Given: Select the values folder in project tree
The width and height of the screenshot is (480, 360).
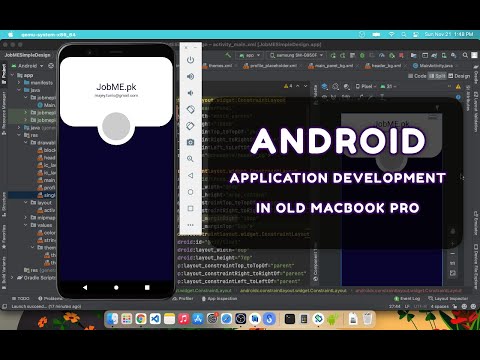Looking at the screenshot, I should (44, 225).
